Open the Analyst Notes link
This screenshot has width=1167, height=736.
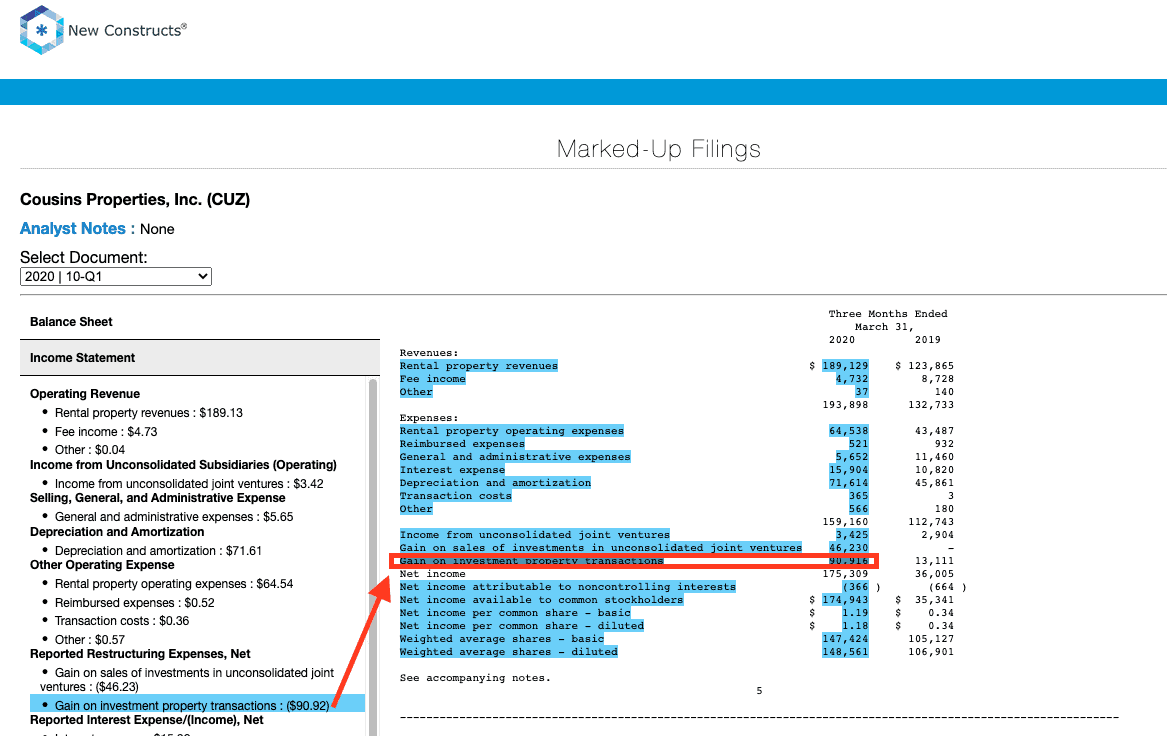[73, 228]
